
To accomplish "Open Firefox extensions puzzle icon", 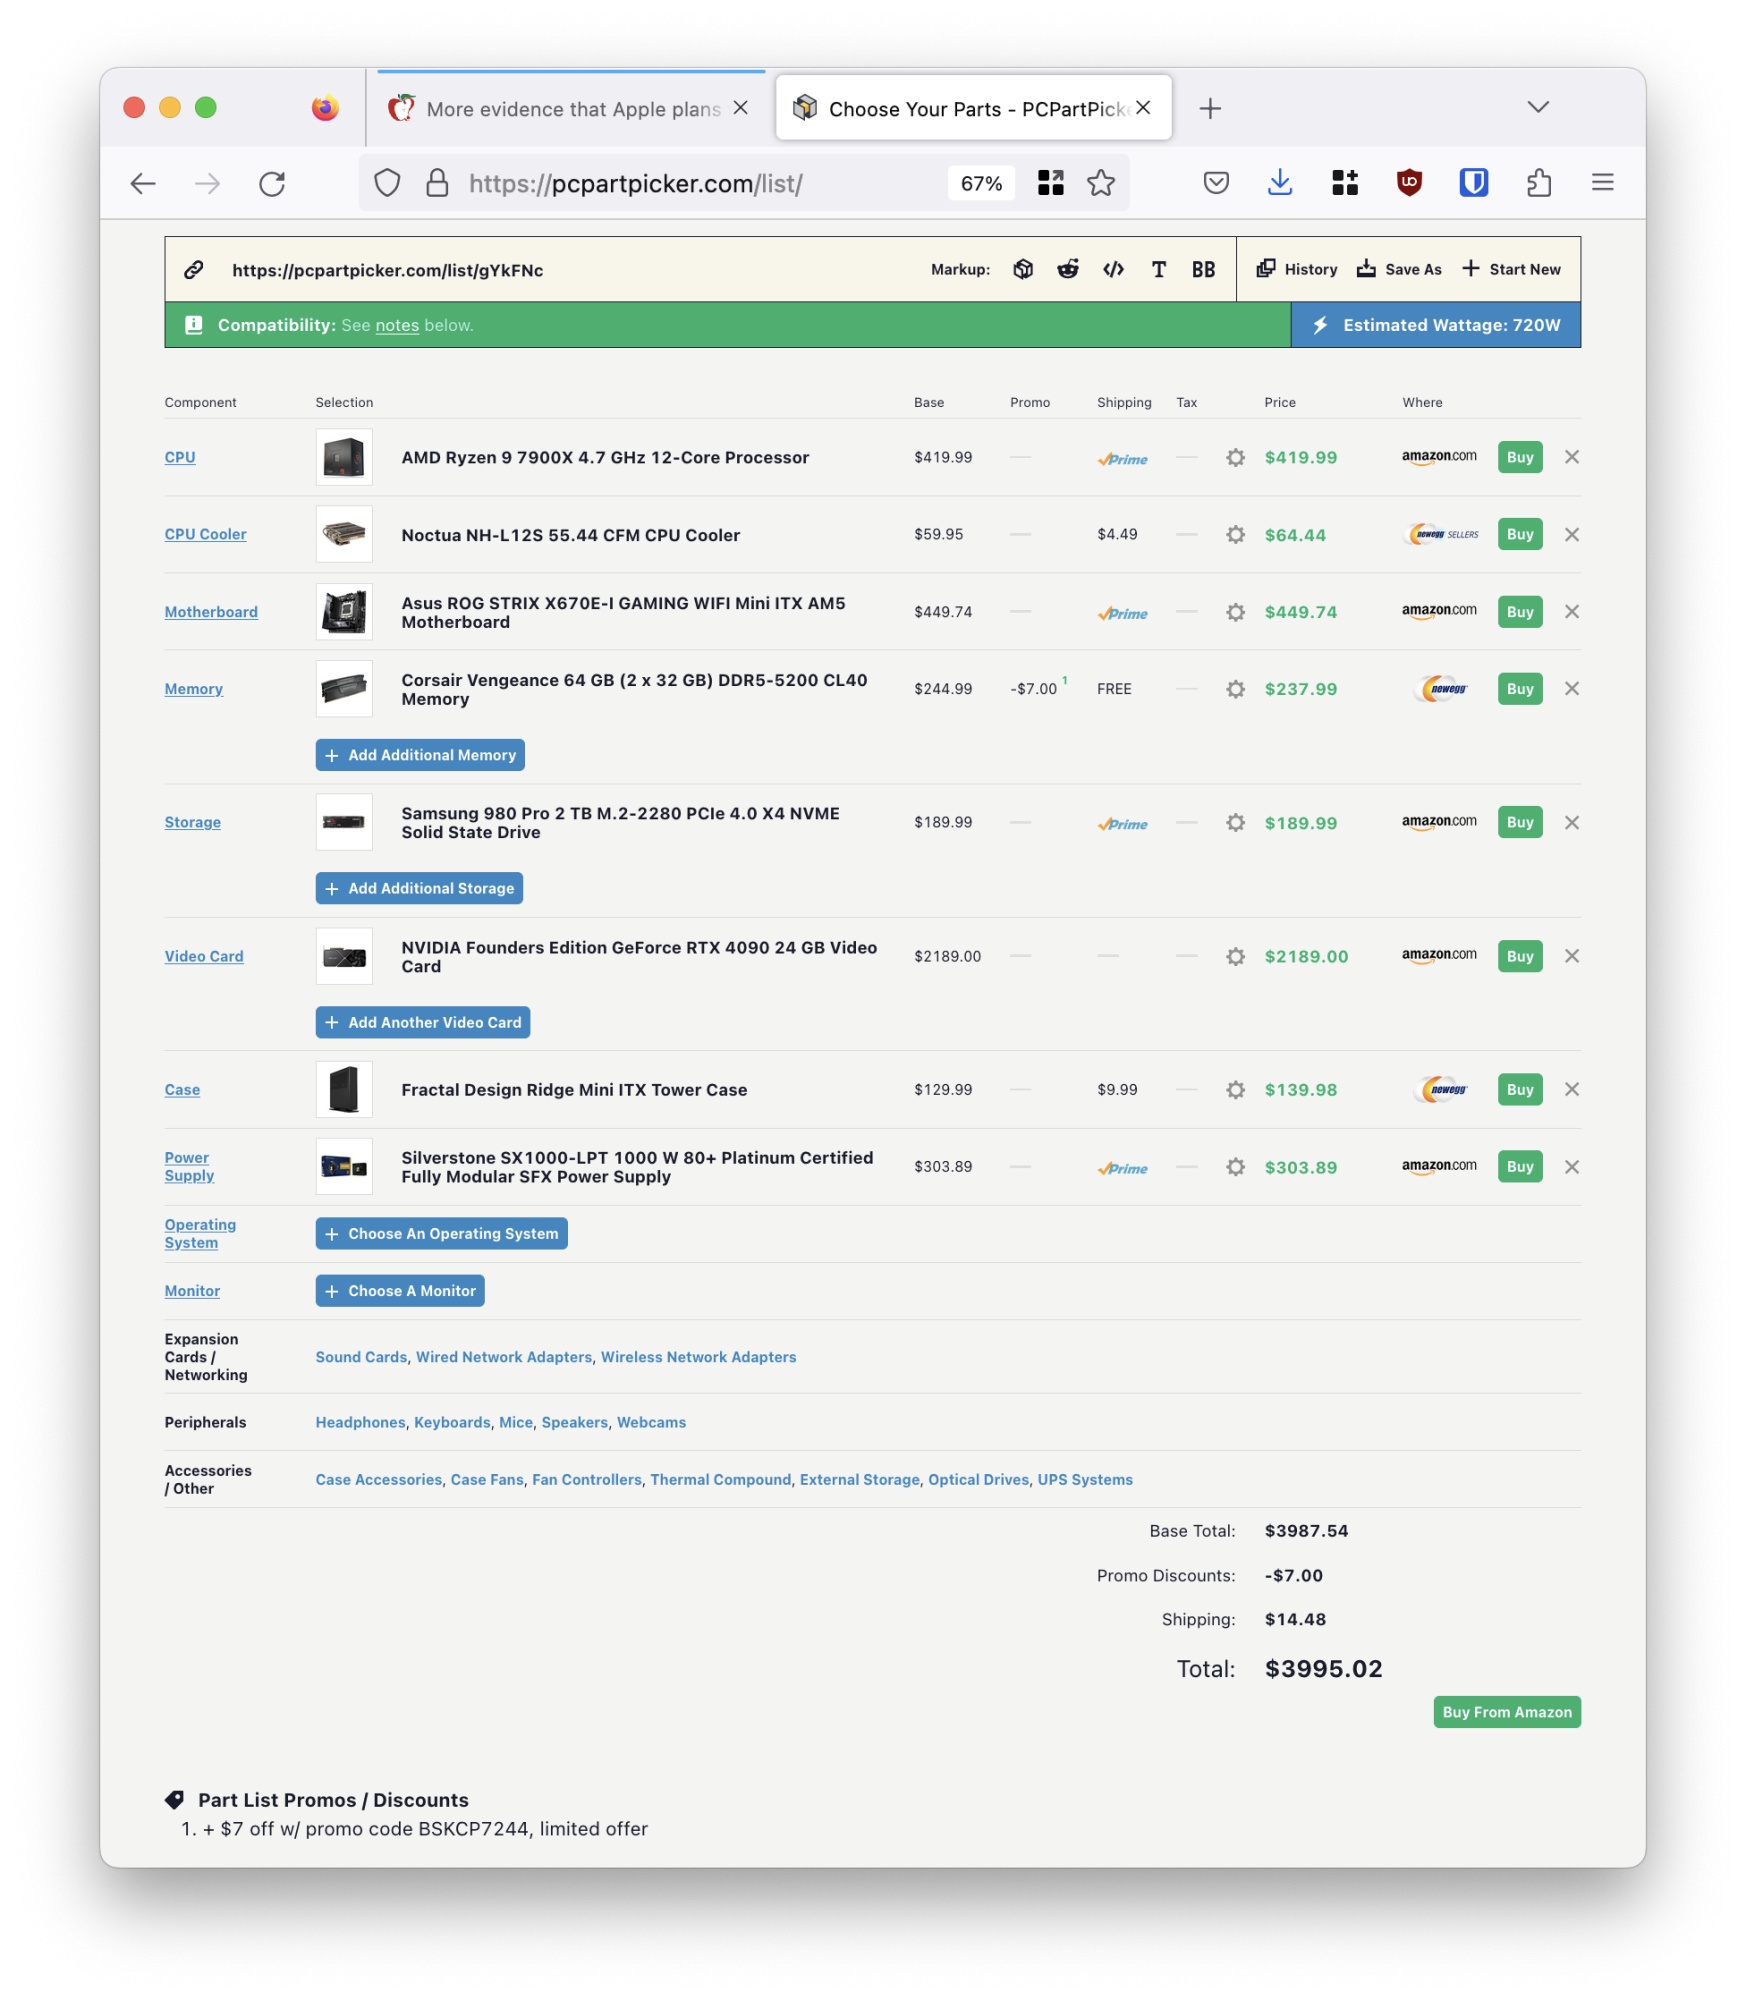I will [x=1538, y=183].
